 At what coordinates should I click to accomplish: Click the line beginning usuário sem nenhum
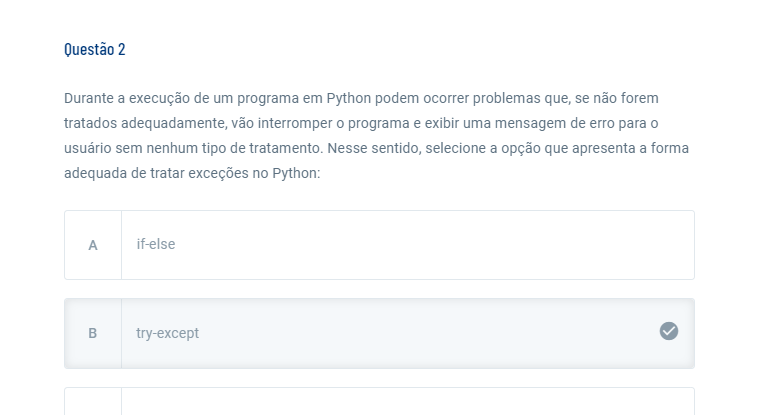[x=376, y=148]
